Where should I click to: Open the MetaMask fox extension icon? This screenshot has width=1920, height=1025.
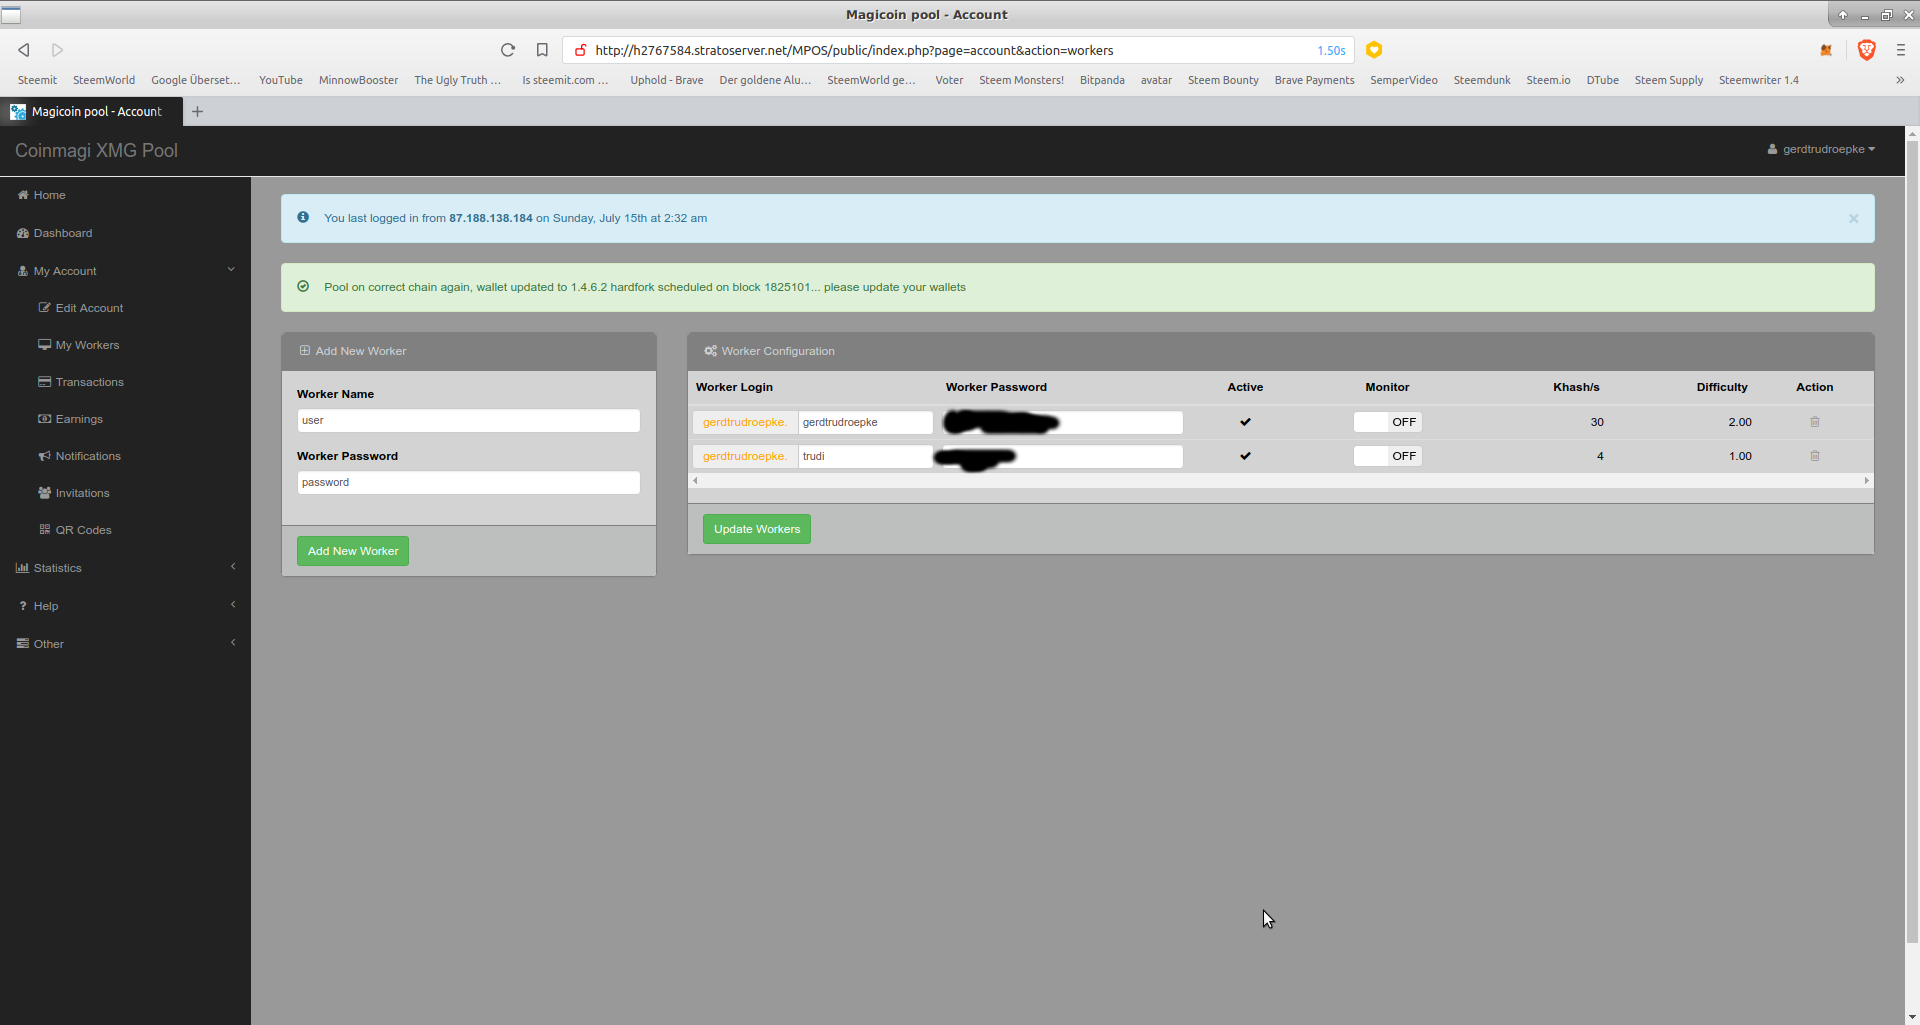(1826, 50)
